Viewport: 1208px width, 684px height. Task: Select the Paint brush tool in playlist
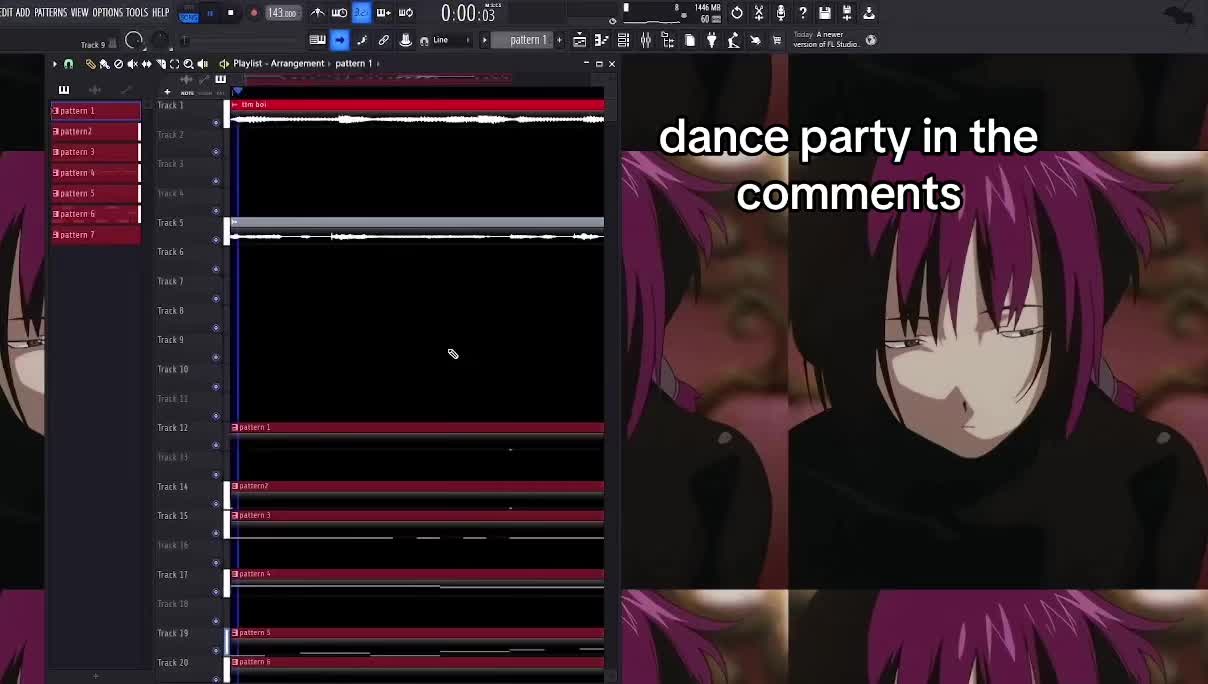pyautogui.click(x=104, y=64)
